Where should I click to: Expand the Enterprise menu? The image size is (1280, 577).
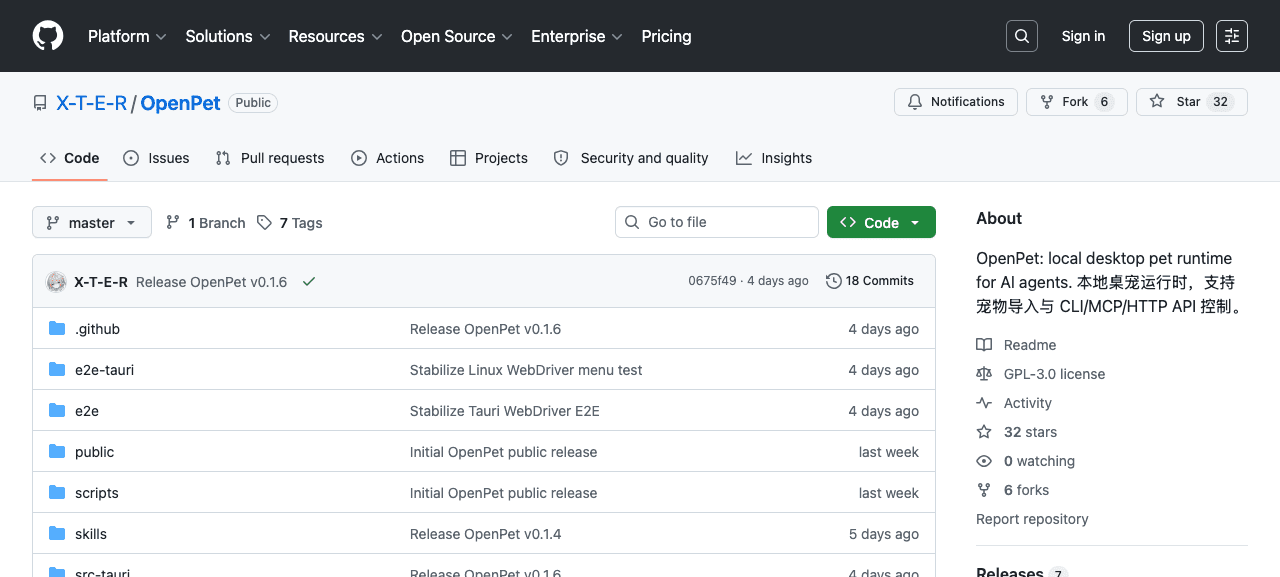(x=577, y=36)
